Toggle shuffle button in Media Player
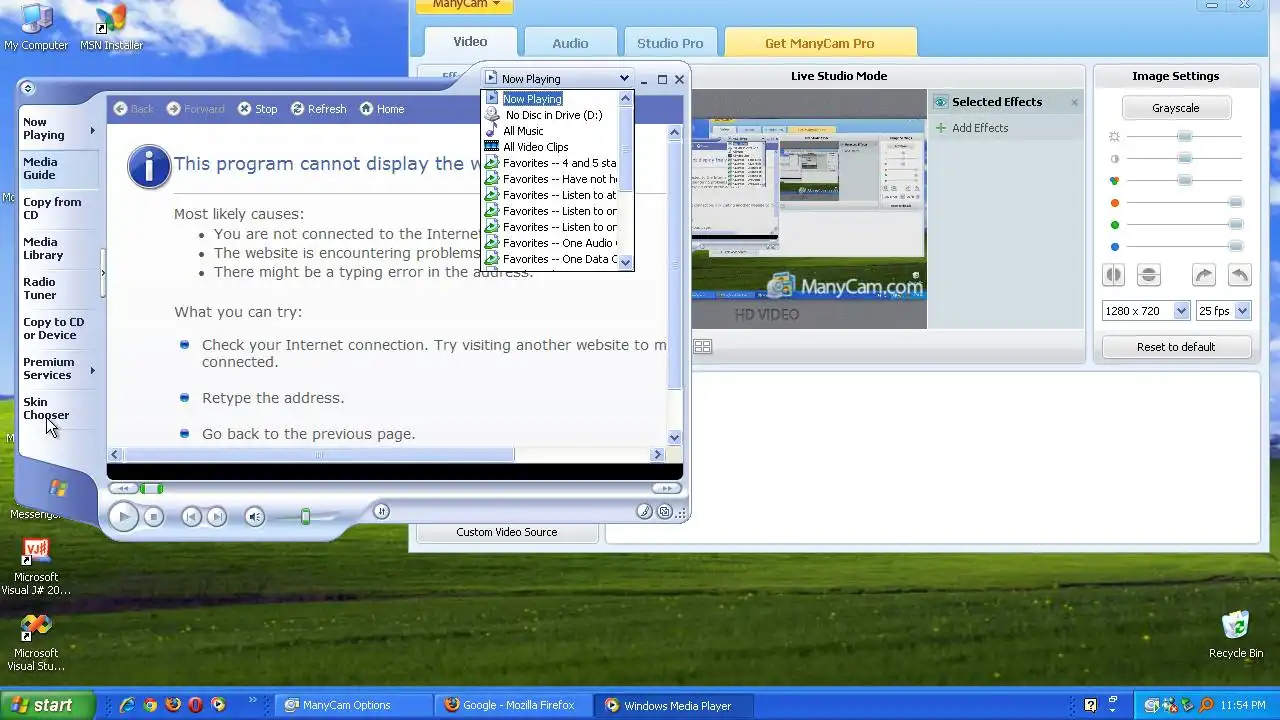Viewport: 1280px width, 720px height. (x=381, y=511)
